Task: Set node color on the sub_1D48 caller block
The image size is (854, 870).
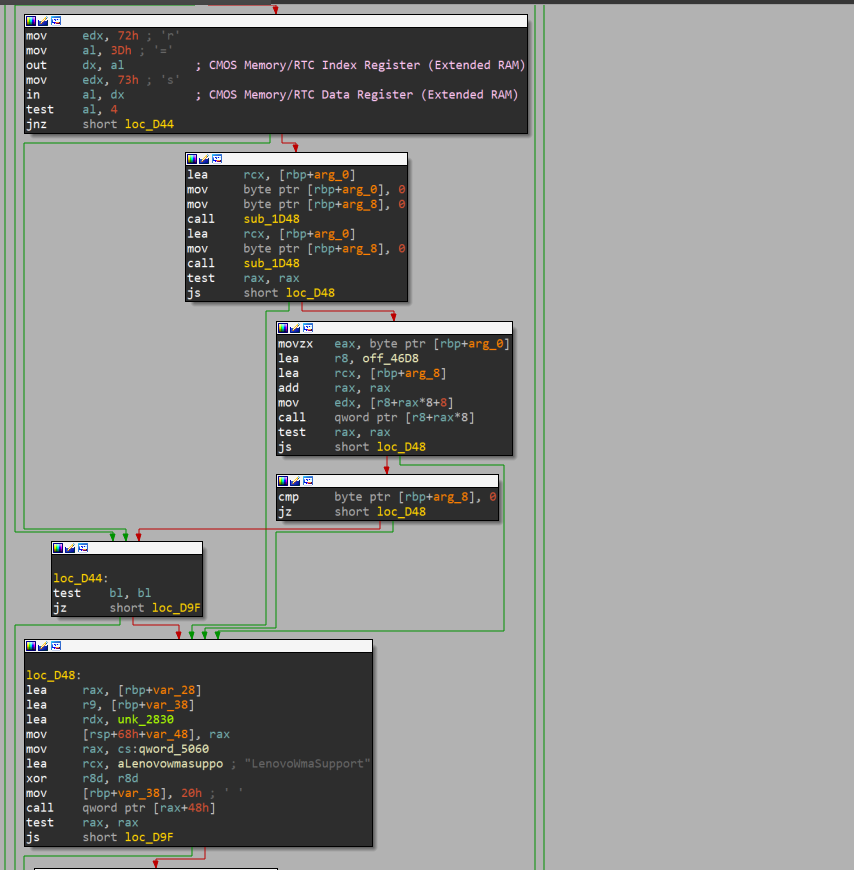Action: (192, 159)
